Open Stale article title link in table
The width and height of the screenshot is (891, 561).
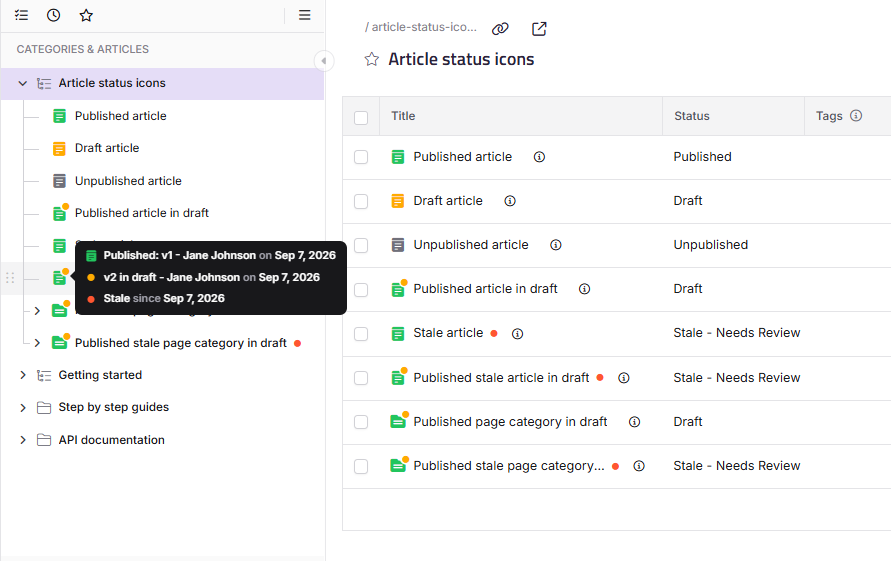[x=448, y=333]
